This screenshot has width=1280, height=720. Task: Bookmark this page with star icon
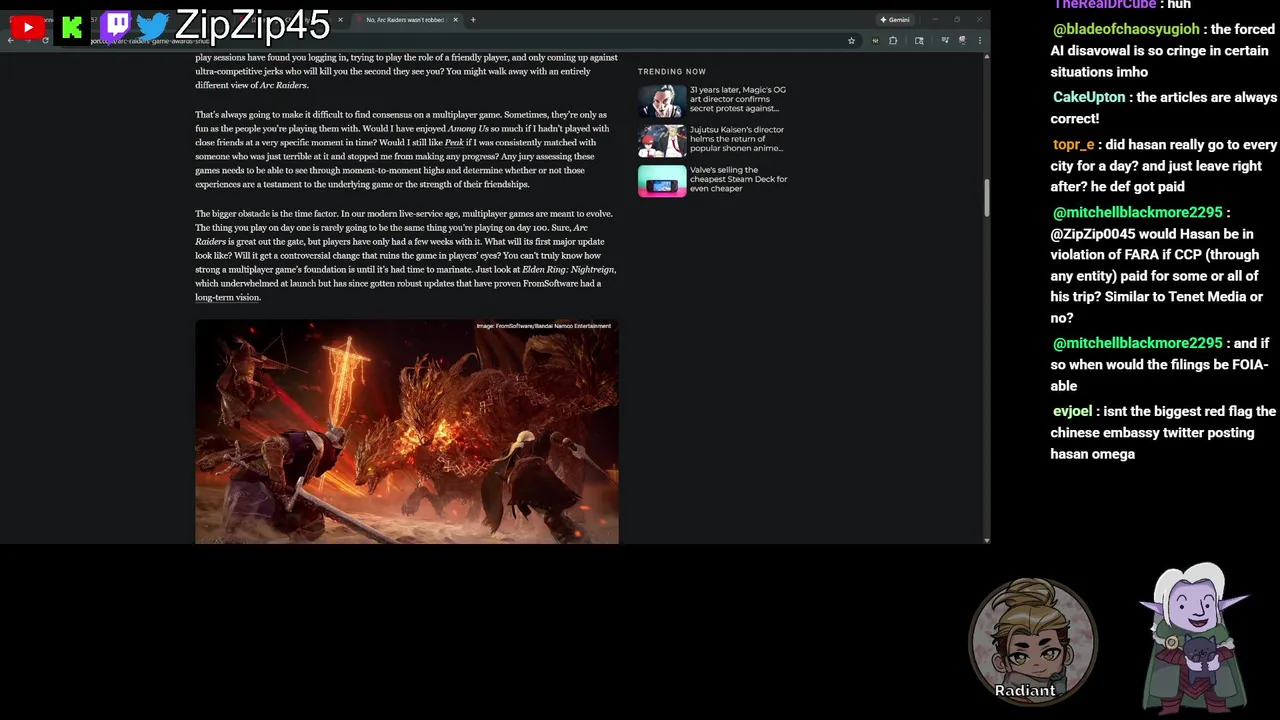point(851,41)
